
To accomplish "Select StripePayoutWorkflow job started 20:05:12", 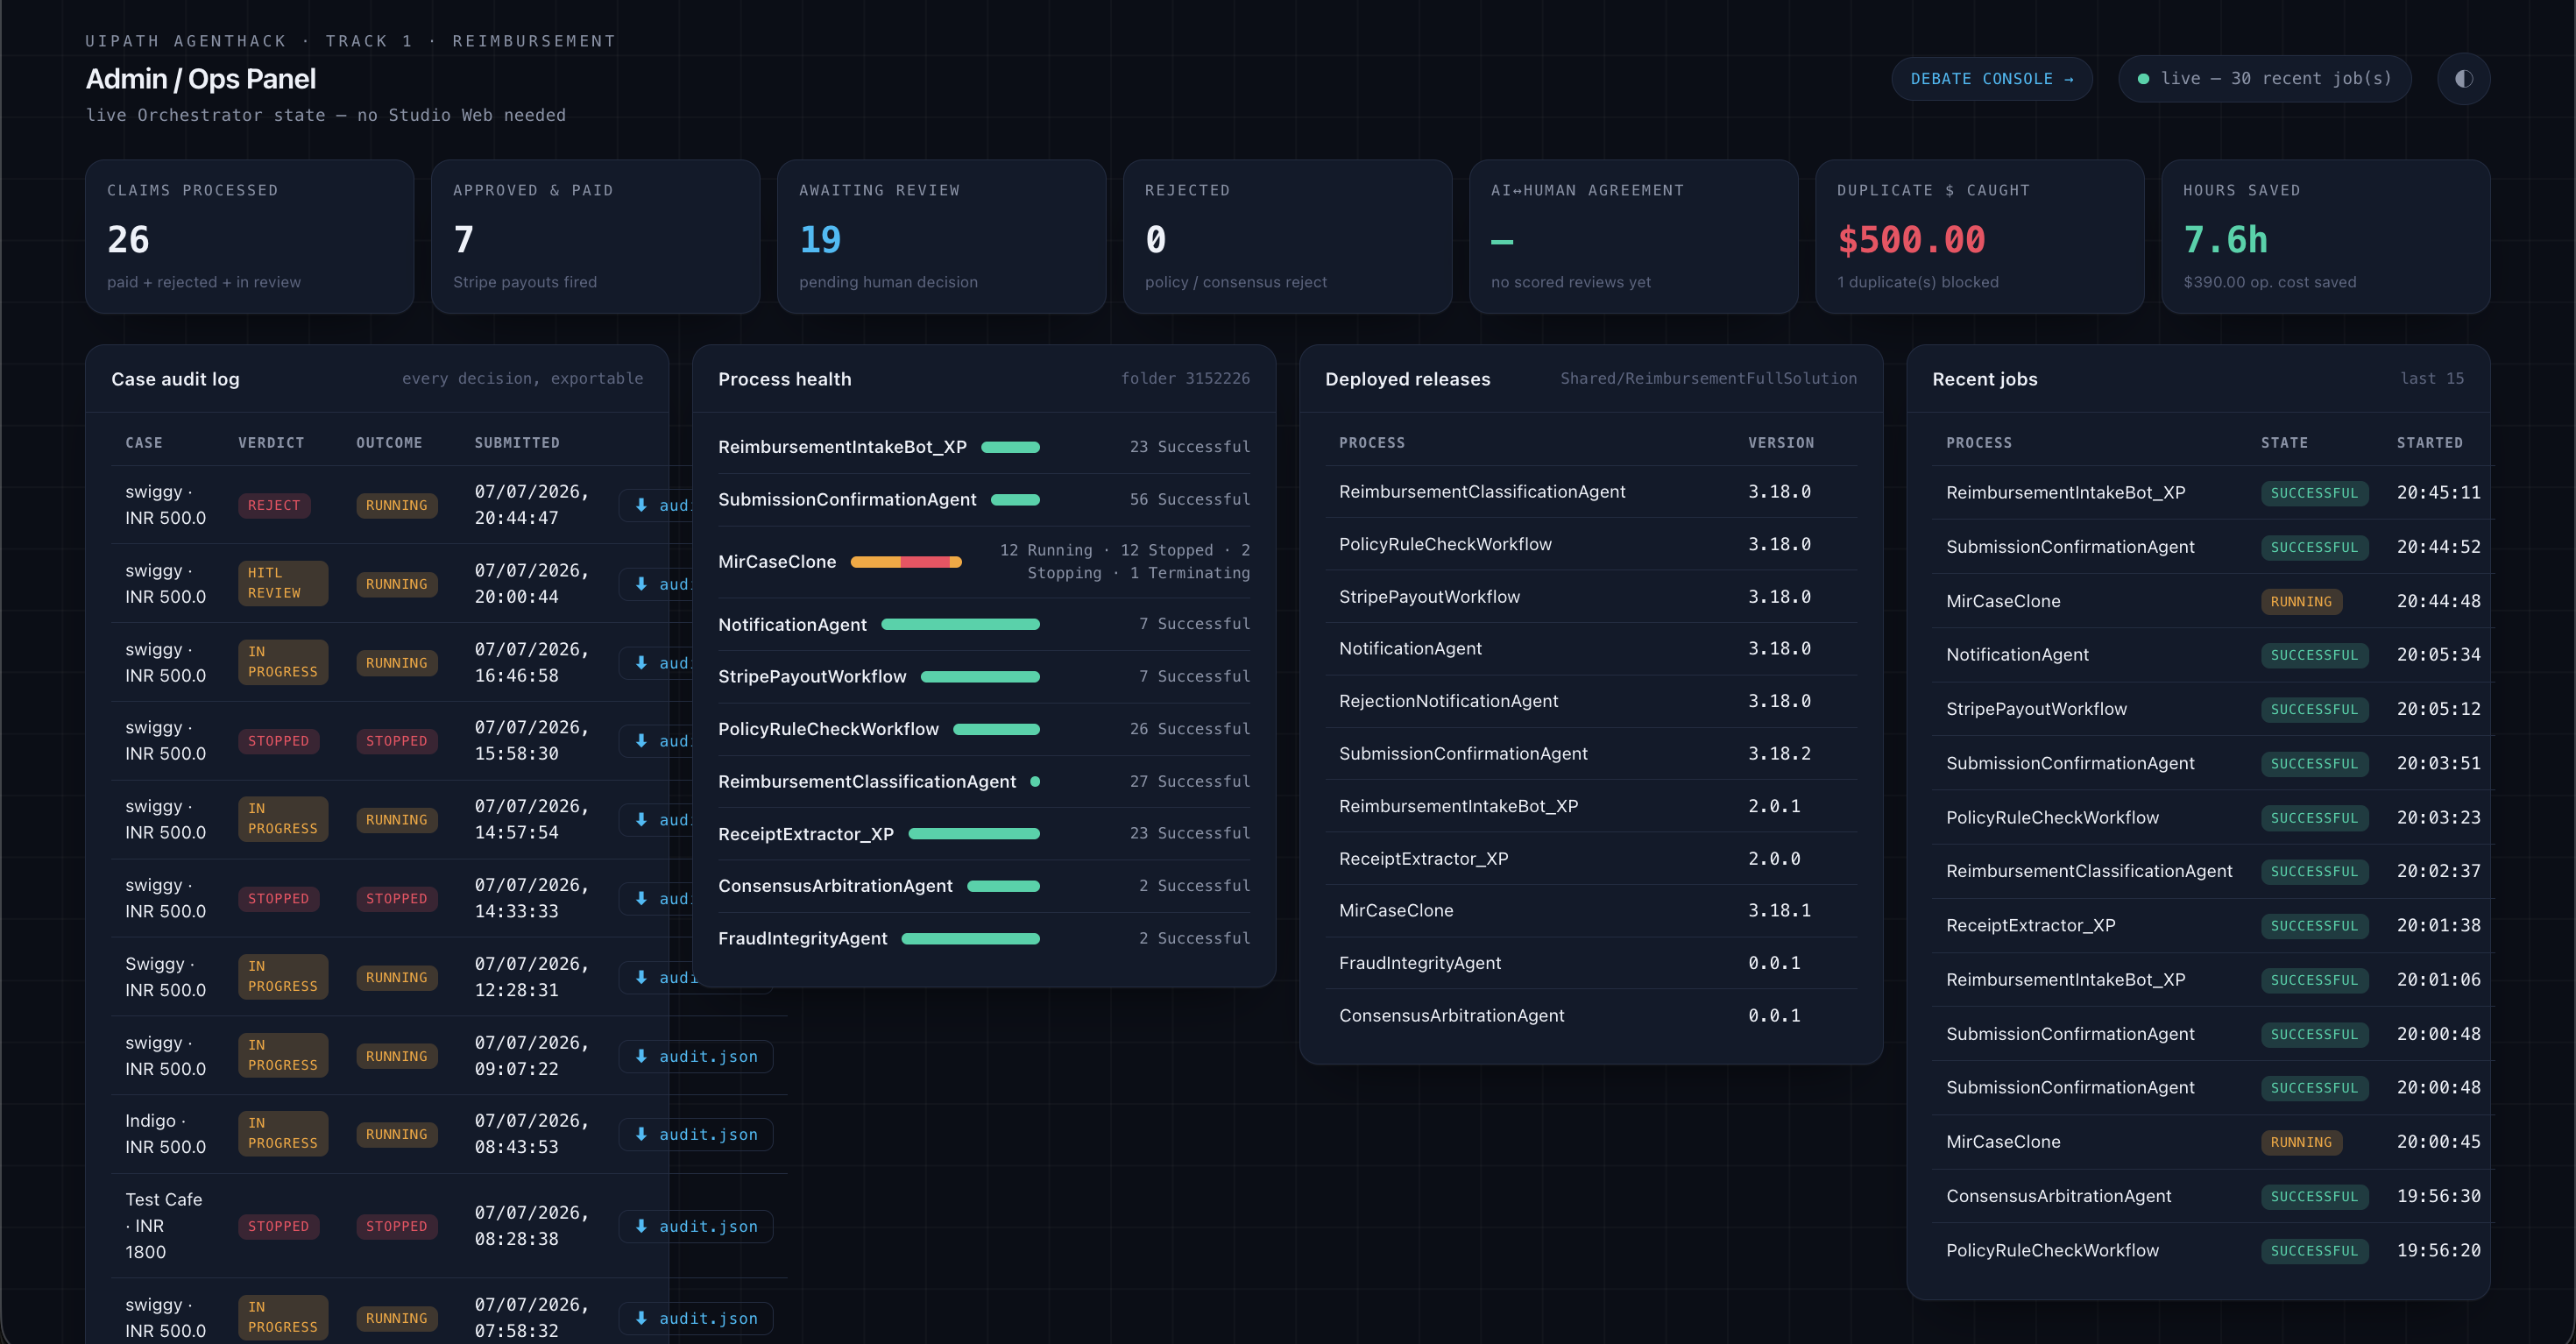I will (2213, 709).
